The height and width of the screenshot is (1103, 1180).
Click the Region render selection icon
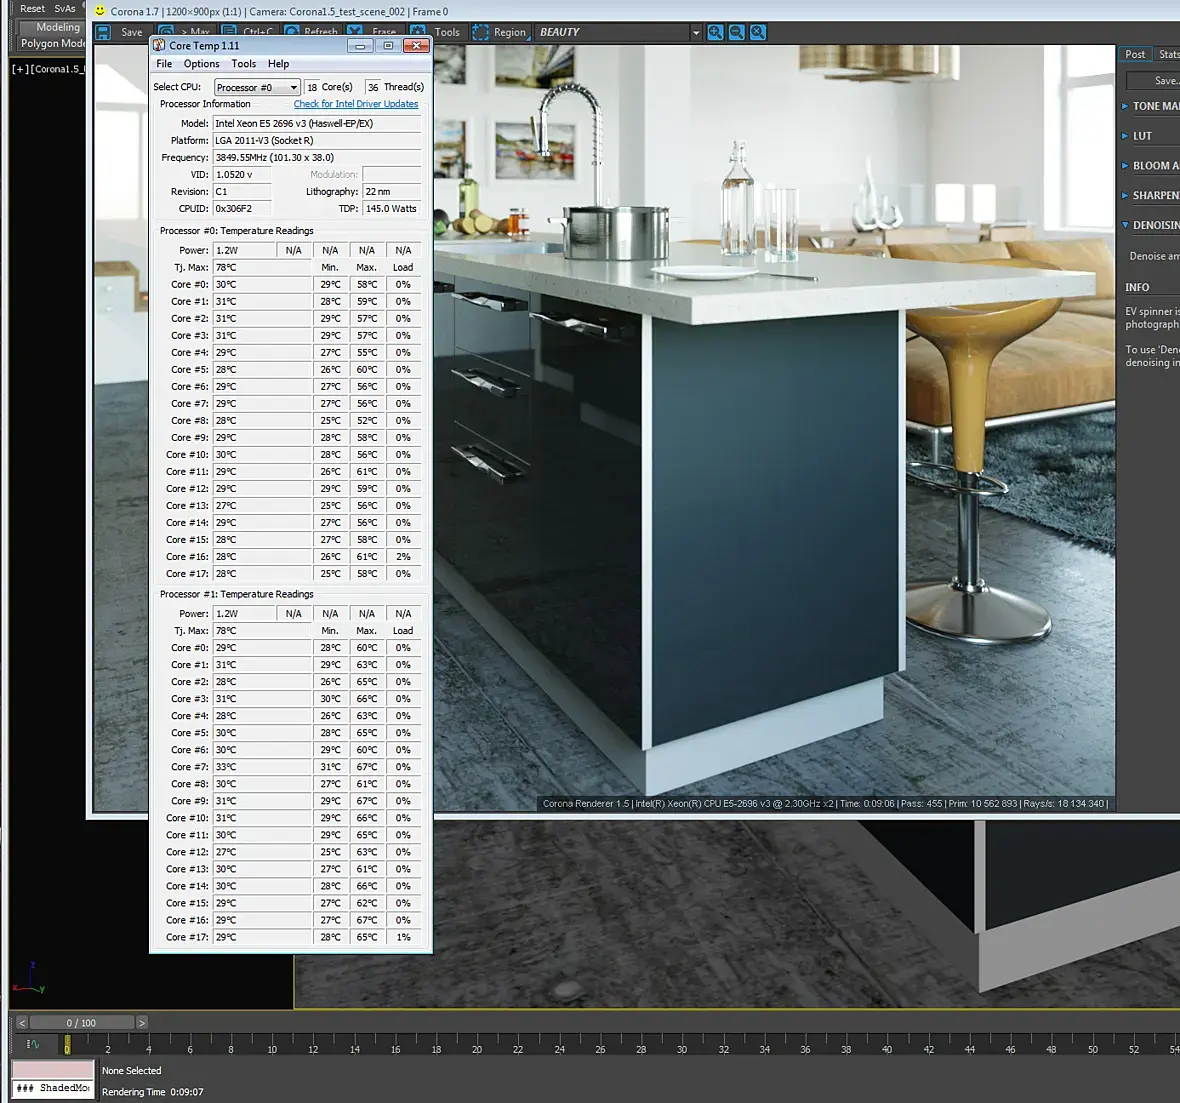point(481,32)
